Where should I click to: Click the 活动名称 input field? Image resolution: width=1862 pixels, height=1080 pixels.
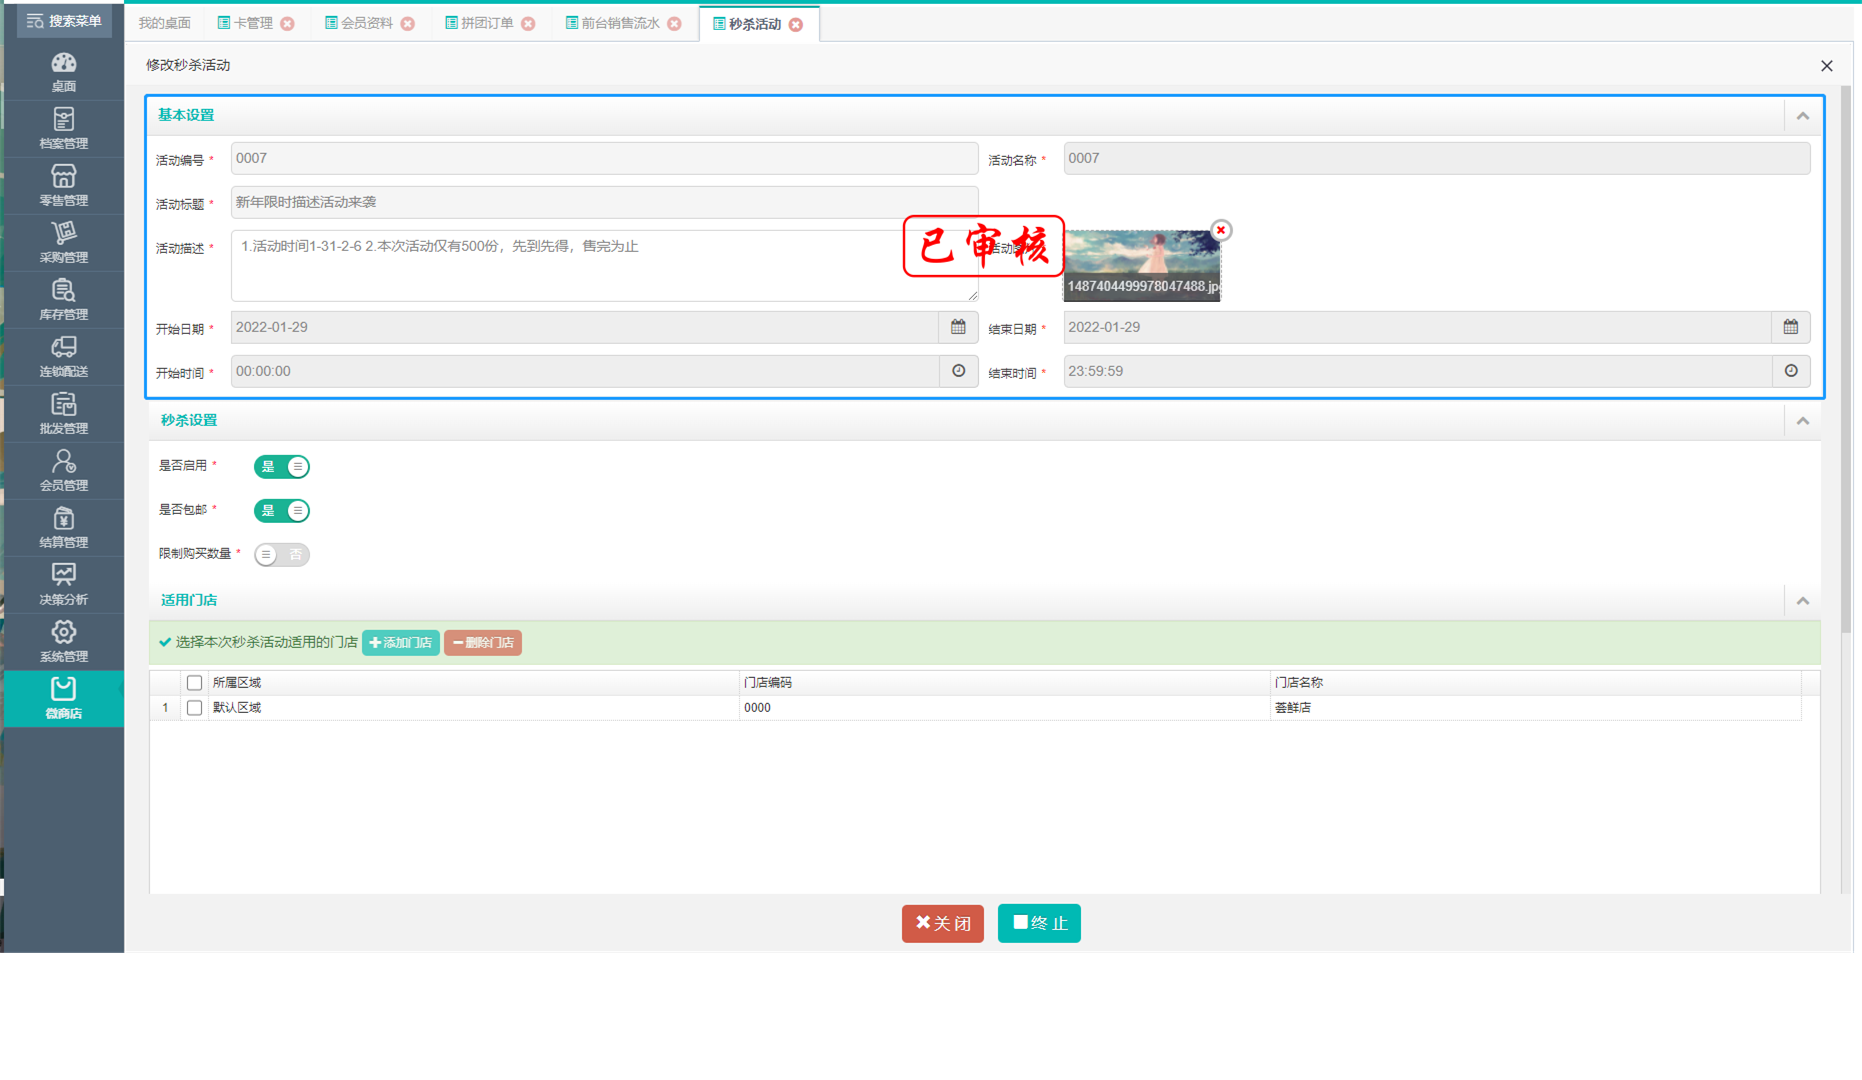(x=1437, y=158)
